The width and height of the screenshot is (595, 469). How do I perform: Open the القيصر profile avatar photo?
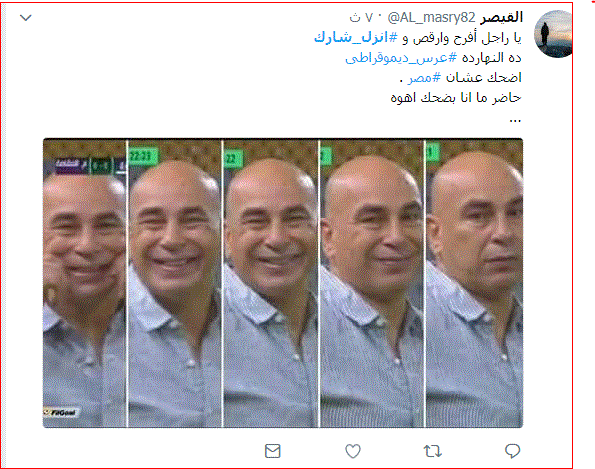[553, 34]
